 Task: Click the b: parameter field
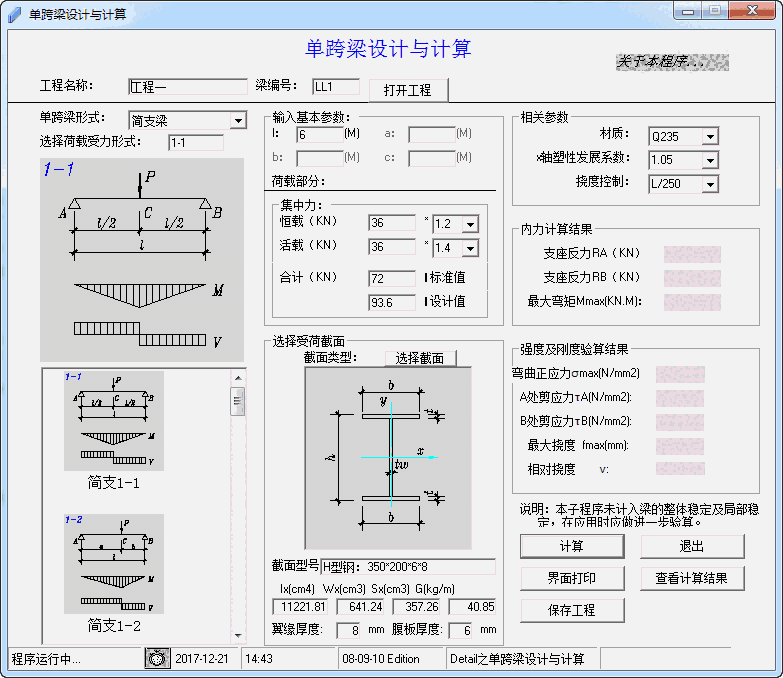tap(320, 158)
